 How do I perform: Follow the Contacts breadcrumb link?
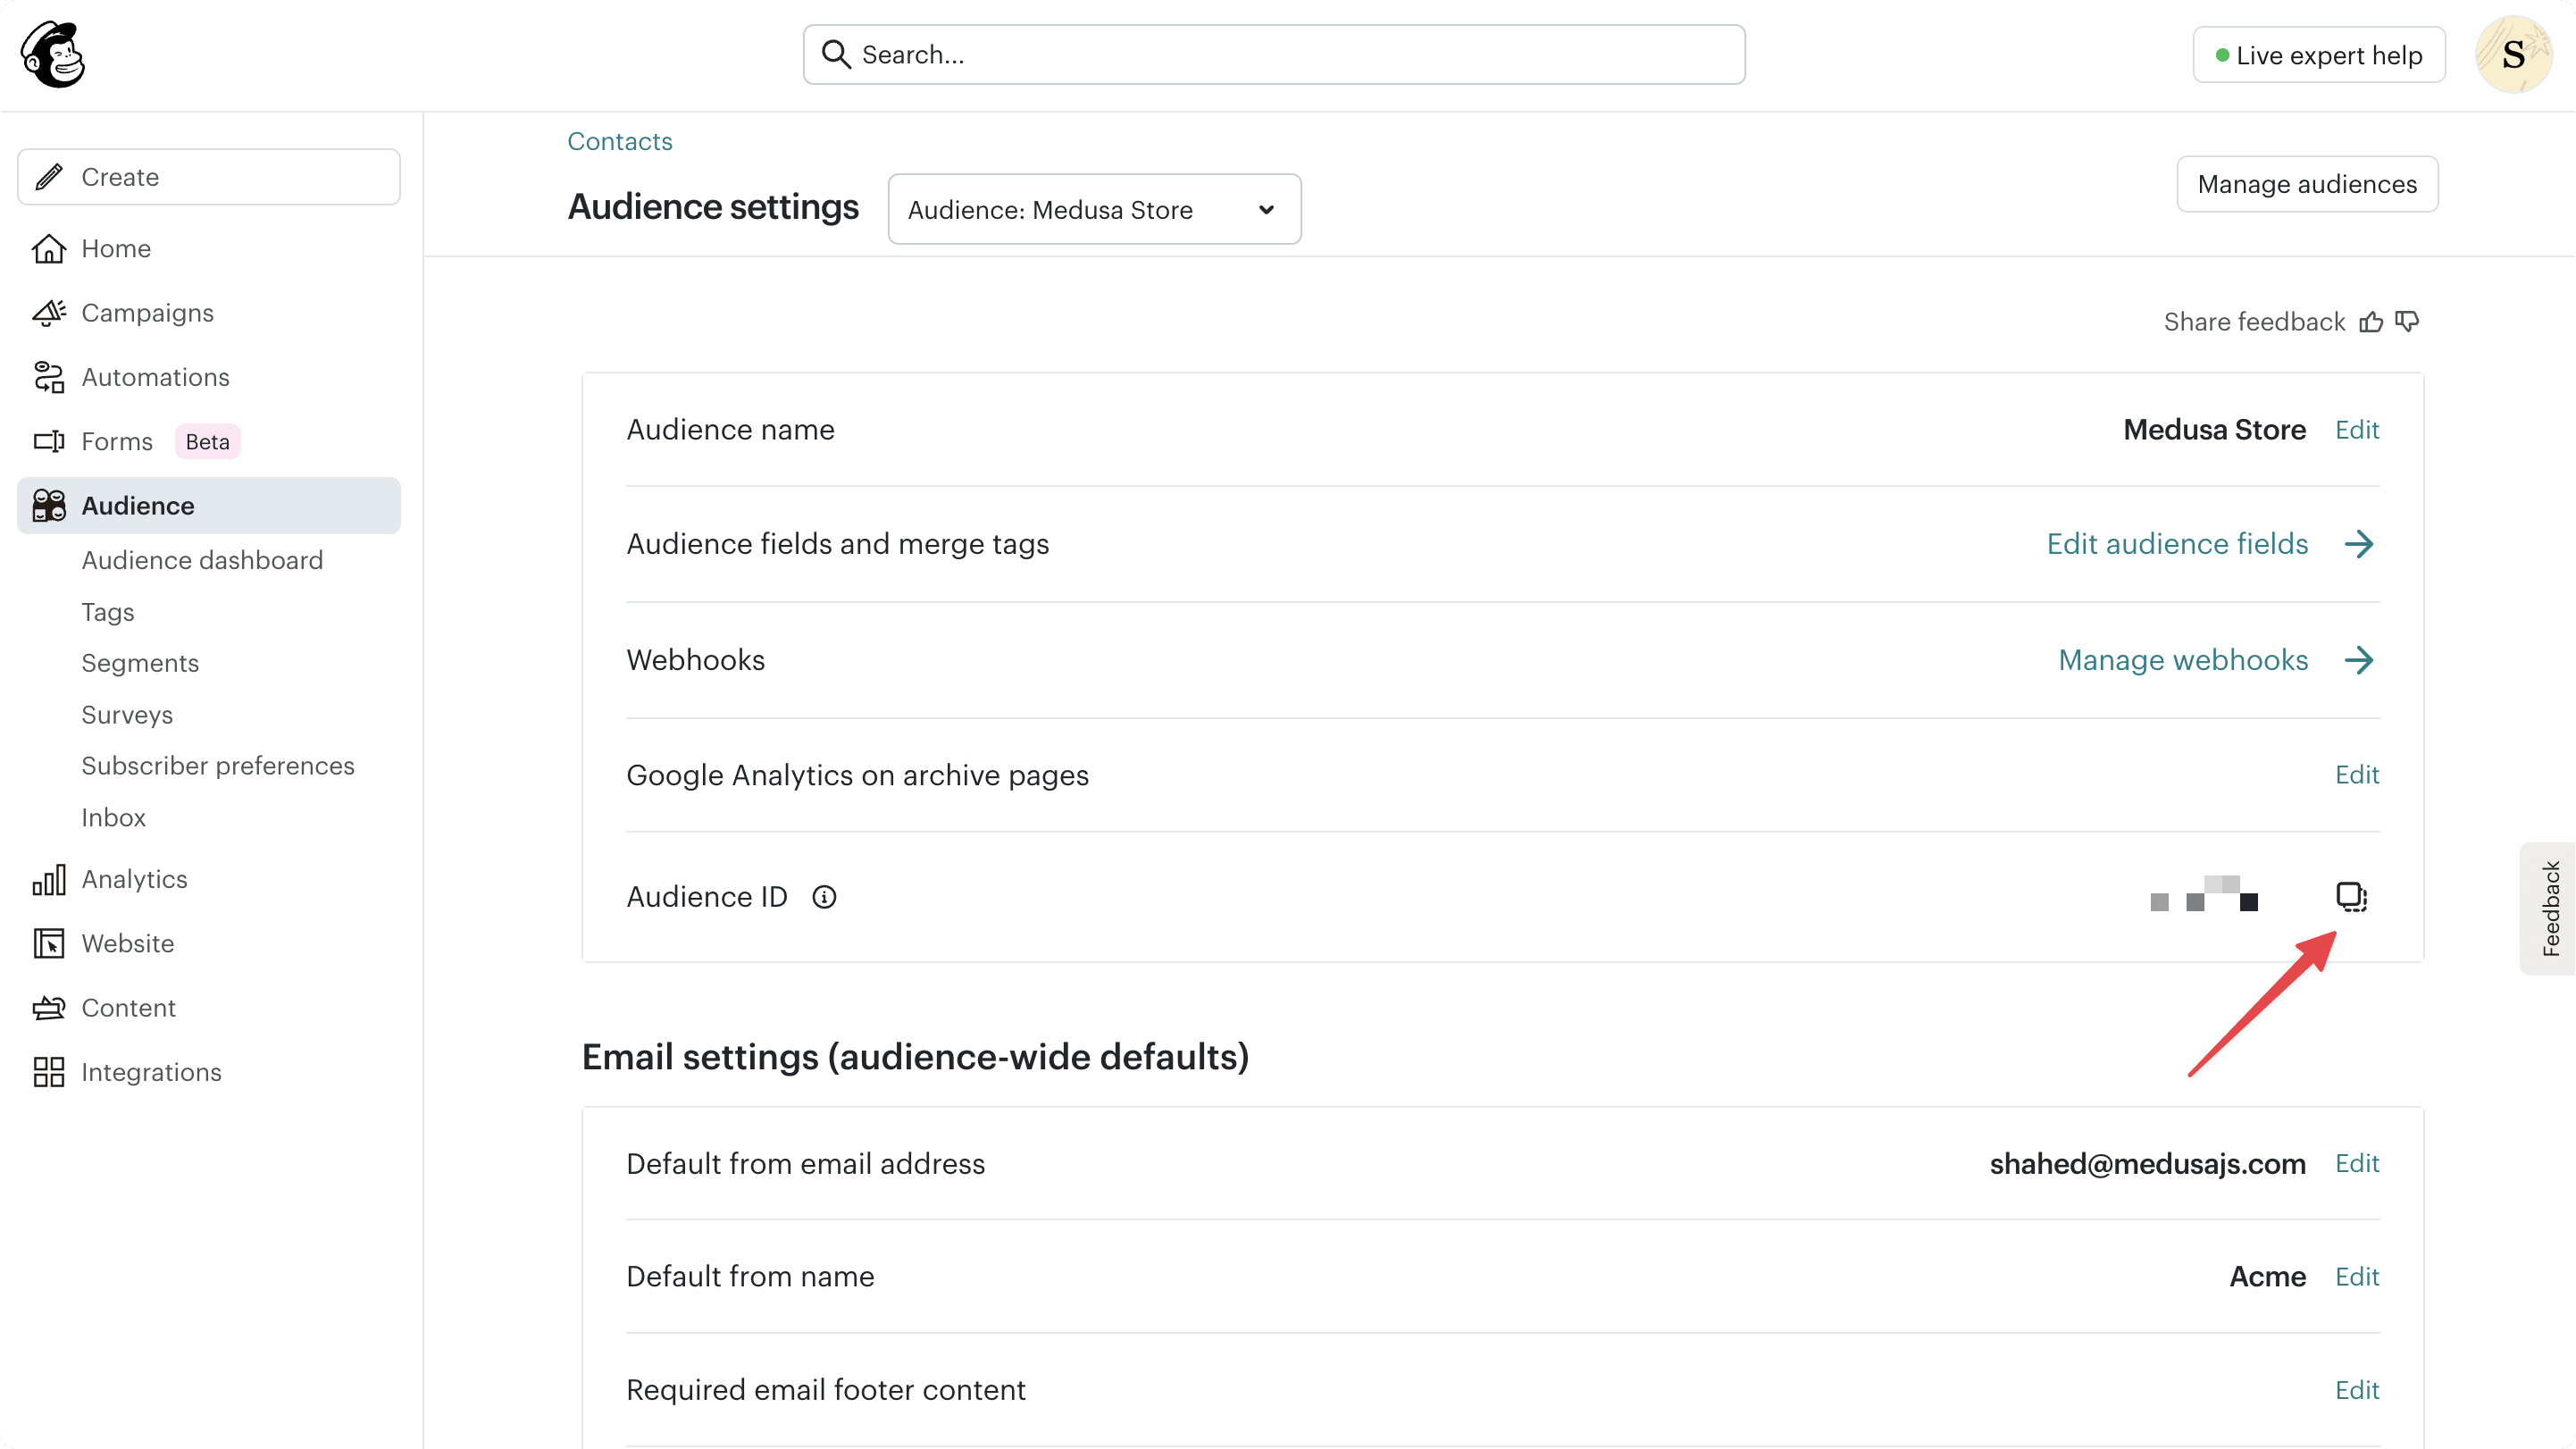point(619,141)
